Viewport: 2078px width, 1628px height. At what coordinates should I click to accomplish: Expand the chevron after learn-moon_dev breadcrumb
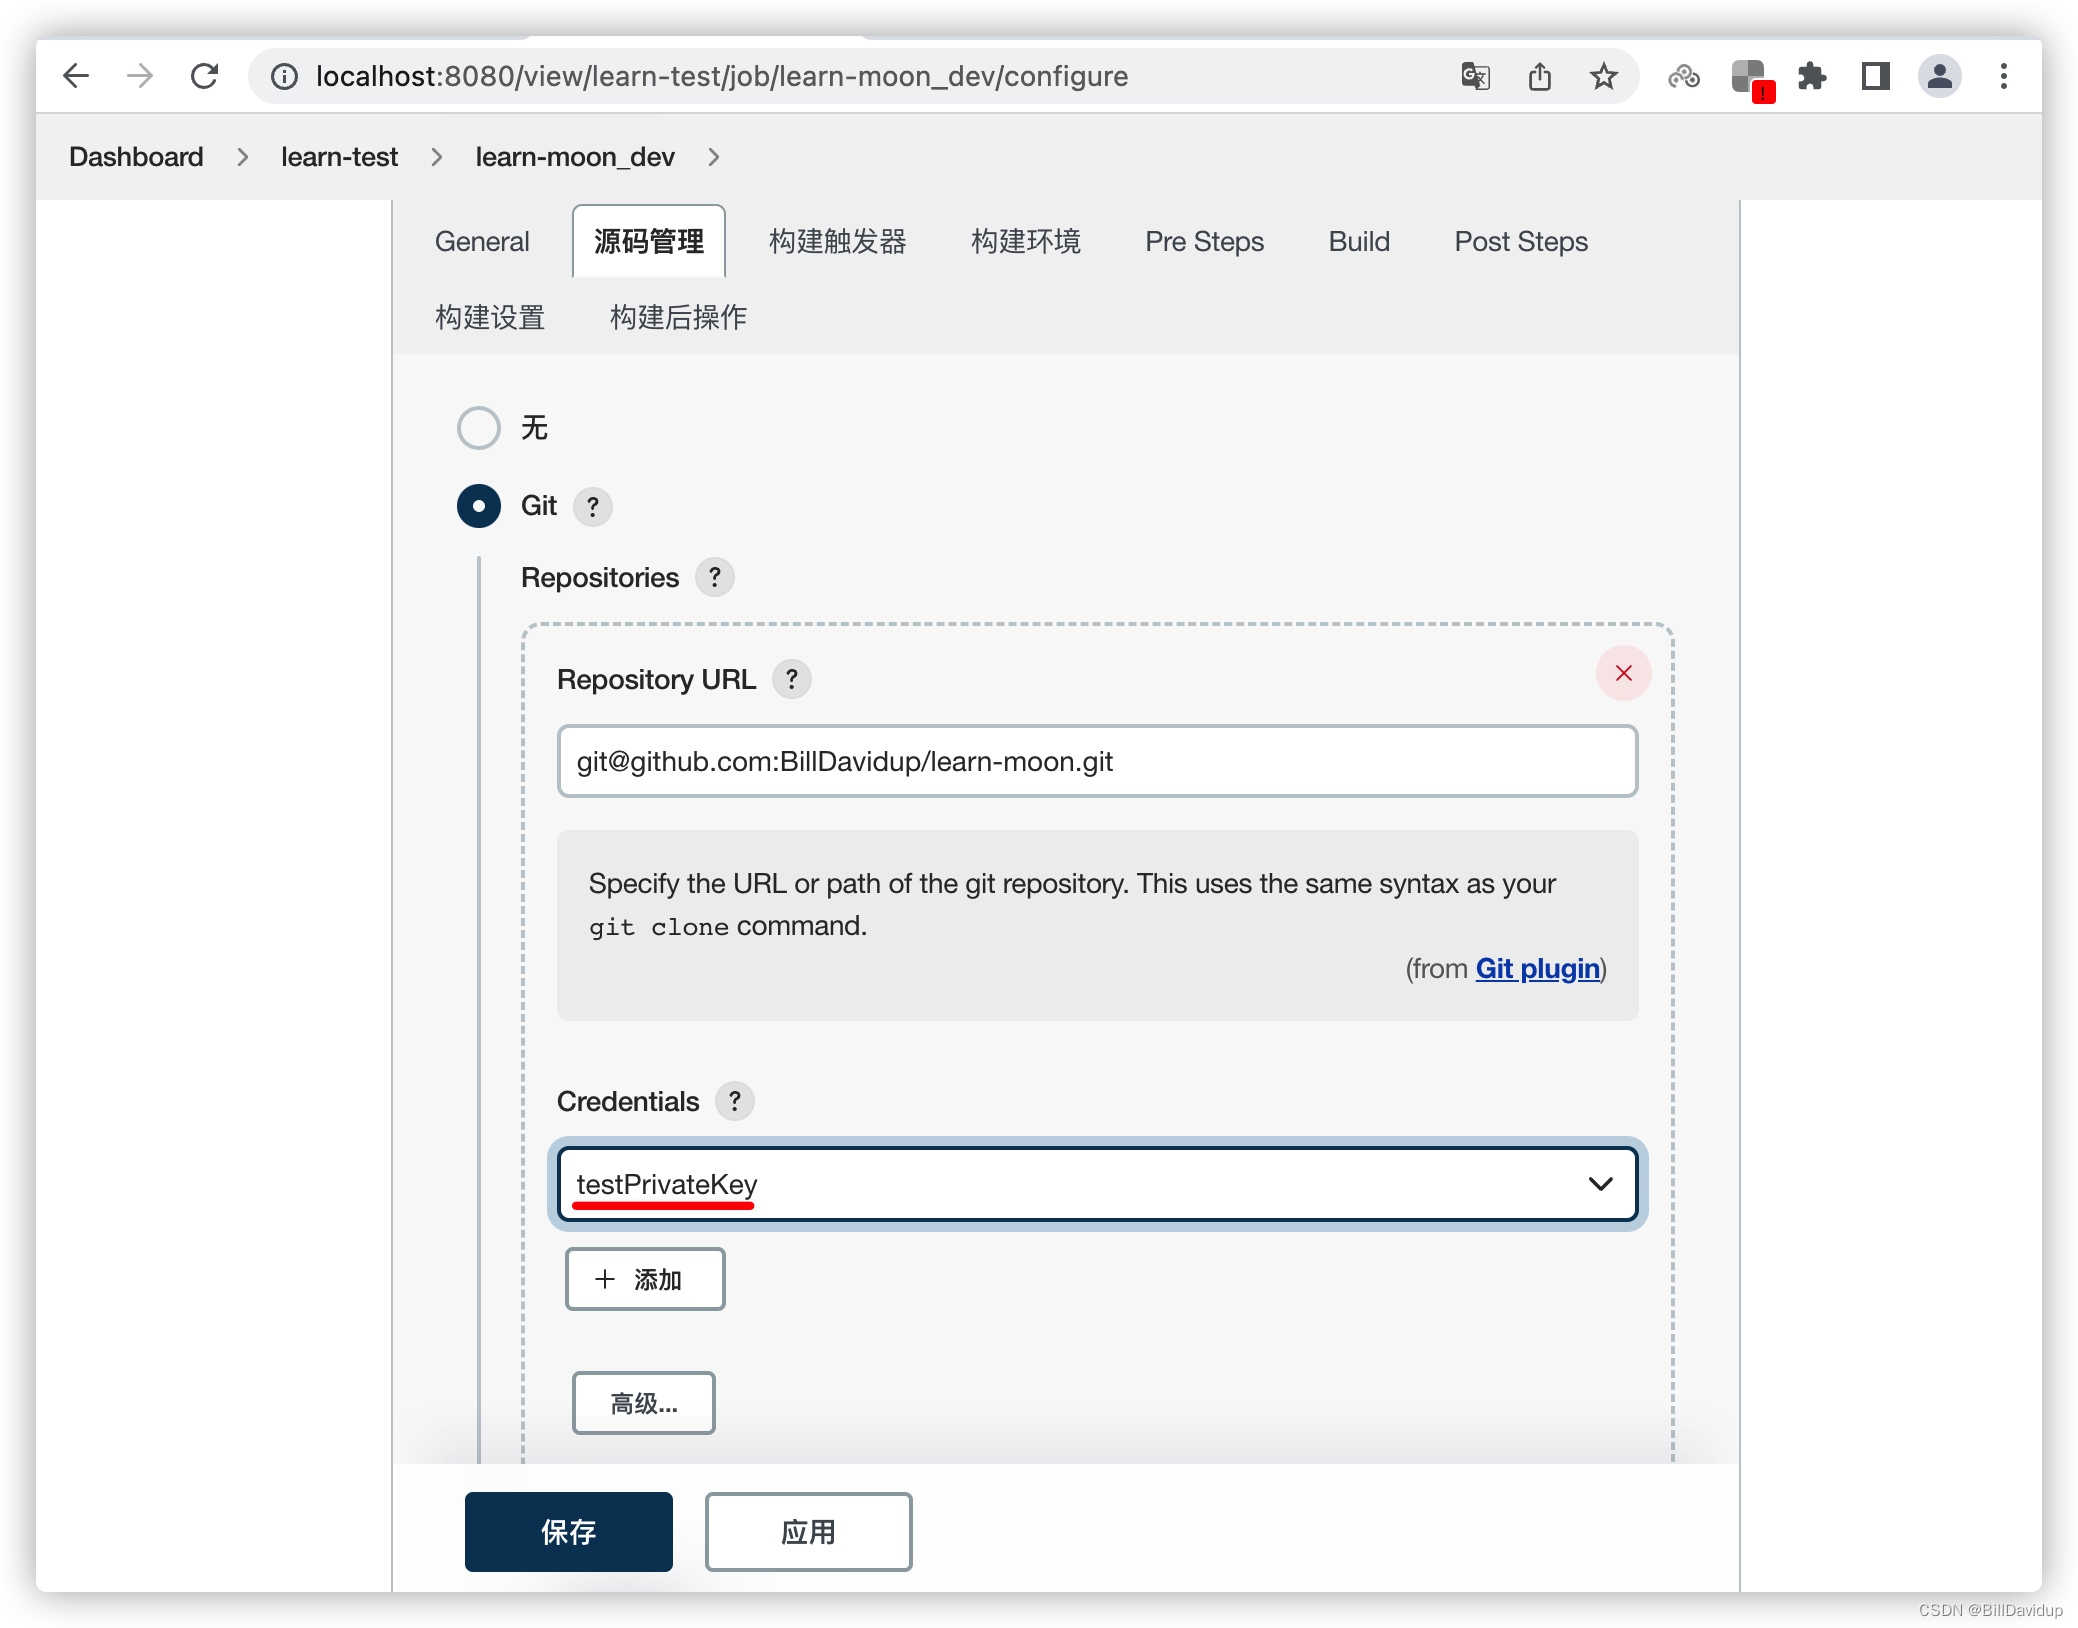713,157
